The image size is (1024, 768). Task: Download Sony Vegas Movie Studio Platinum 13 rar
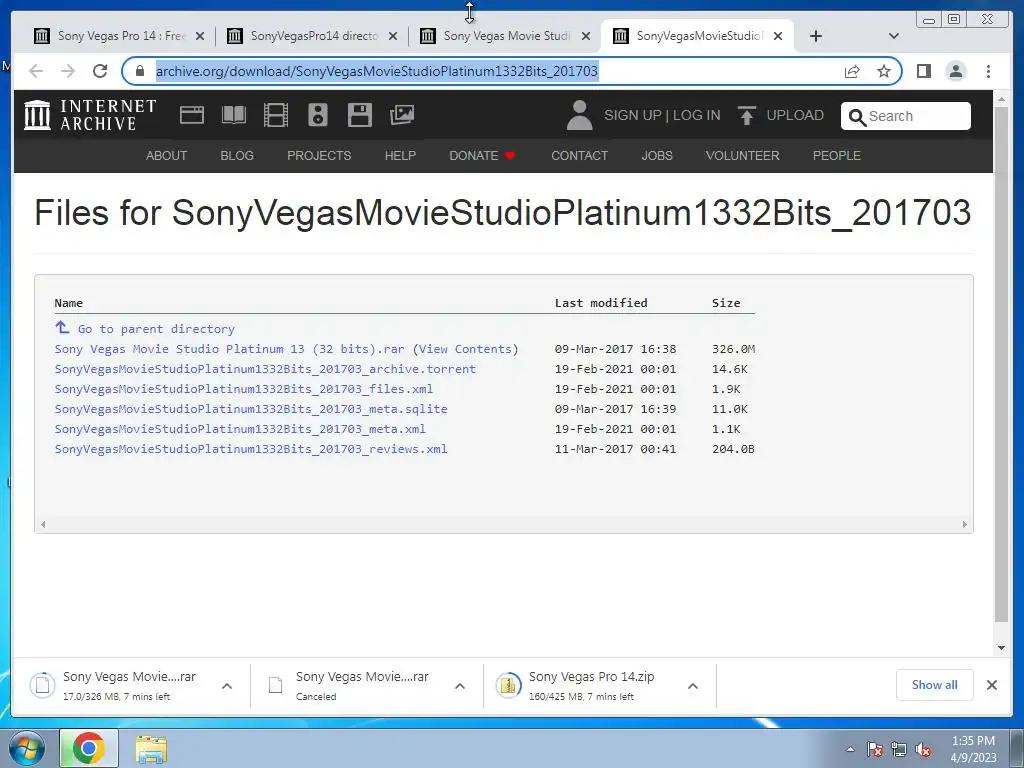(x=229, y=349)
